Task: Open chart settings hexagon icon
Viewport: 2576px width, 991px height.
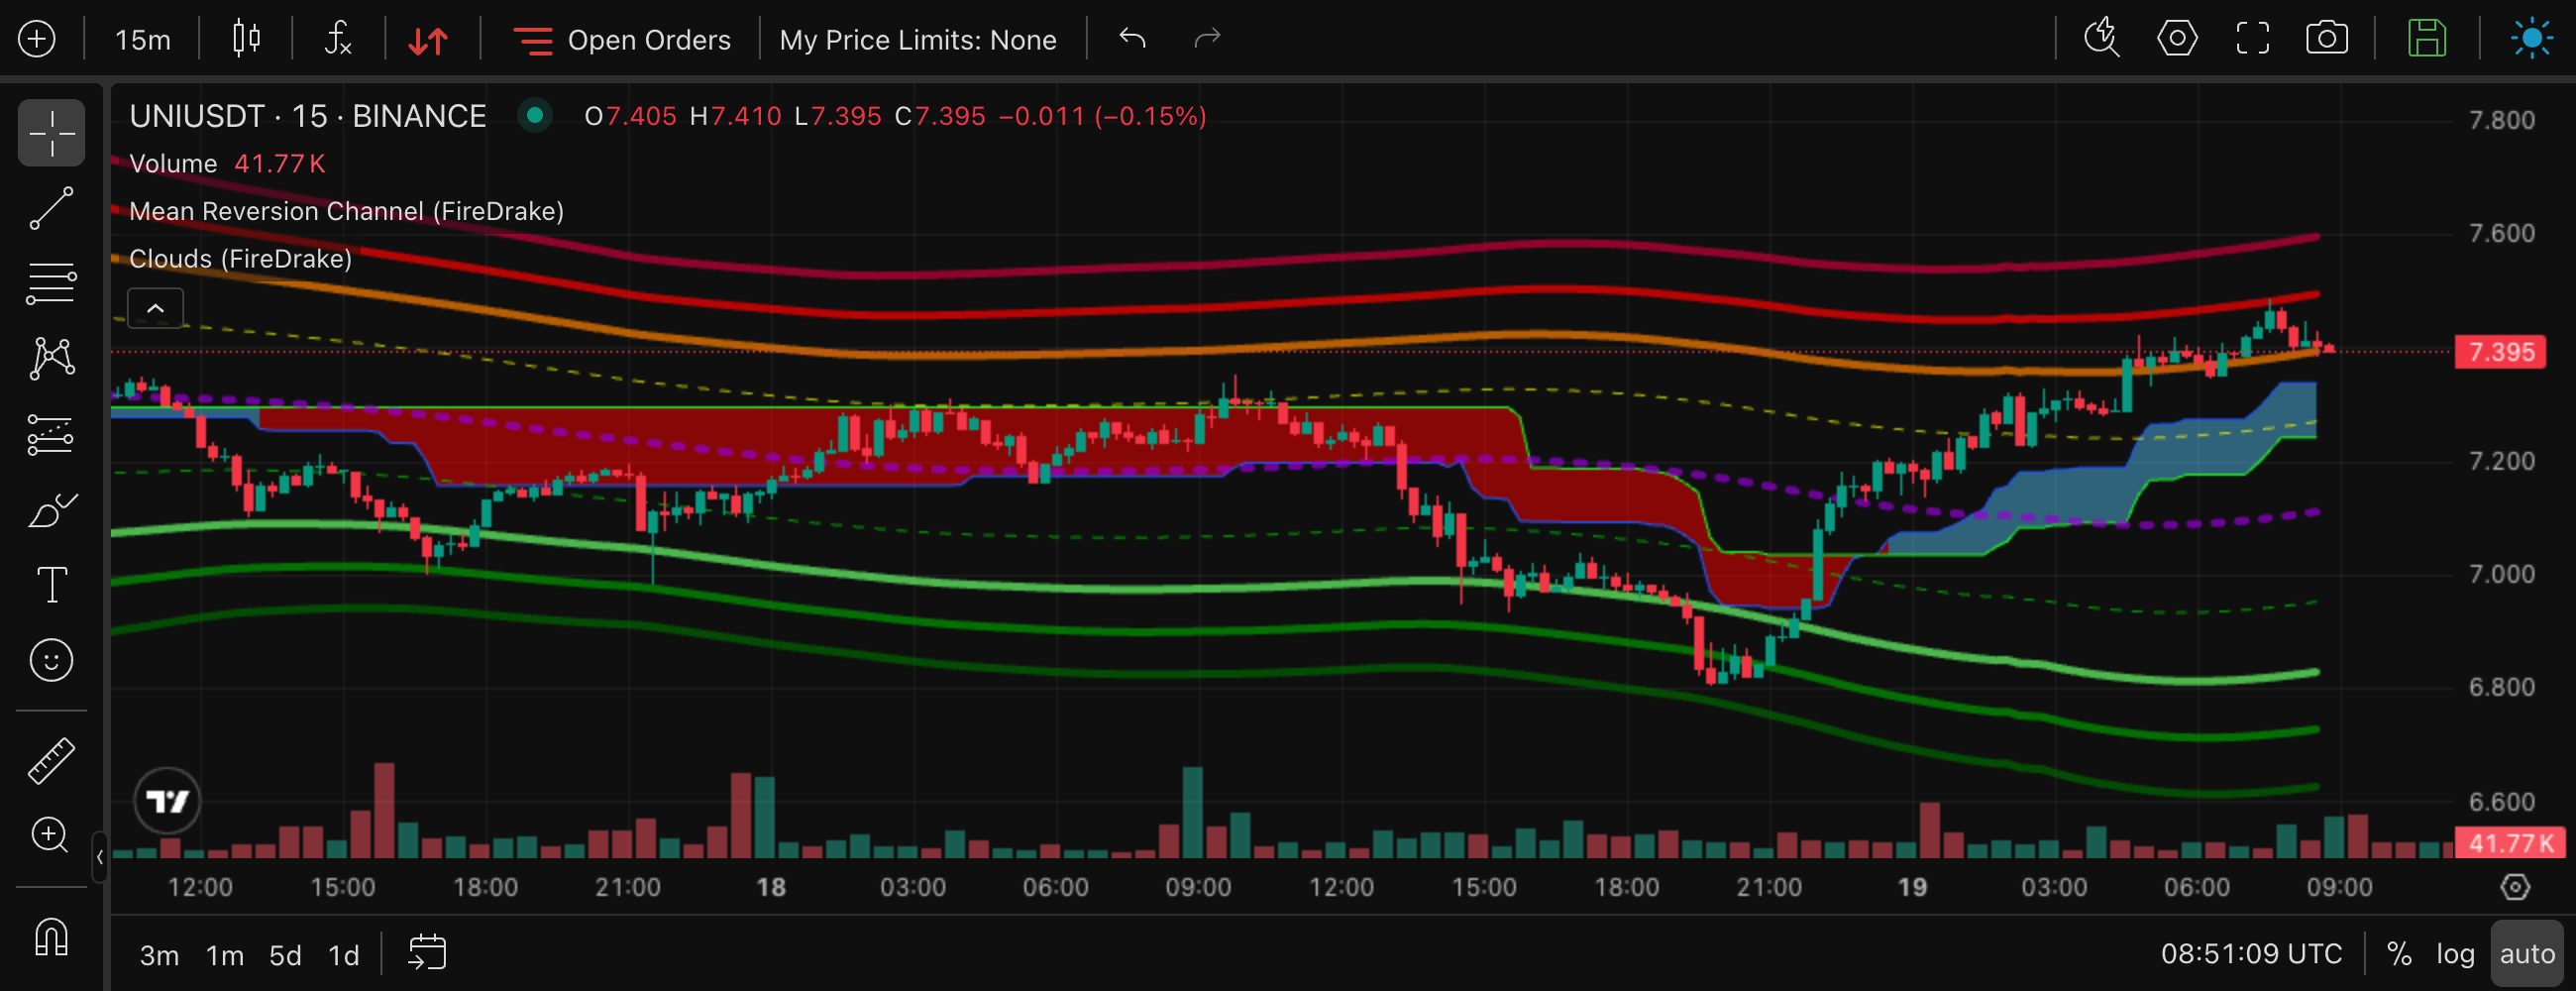Action: pyautogui.click(x=2177, y=39)
